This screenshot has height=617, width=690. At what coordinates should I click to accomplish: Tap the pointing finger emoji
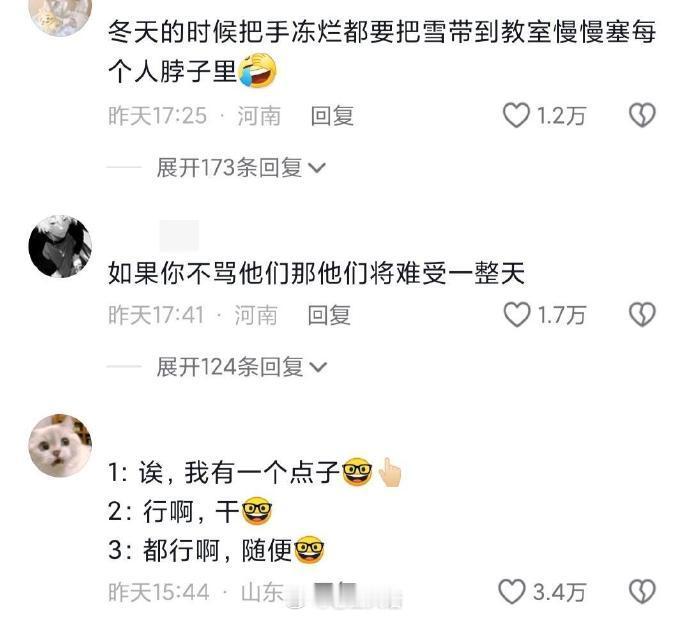389,472
